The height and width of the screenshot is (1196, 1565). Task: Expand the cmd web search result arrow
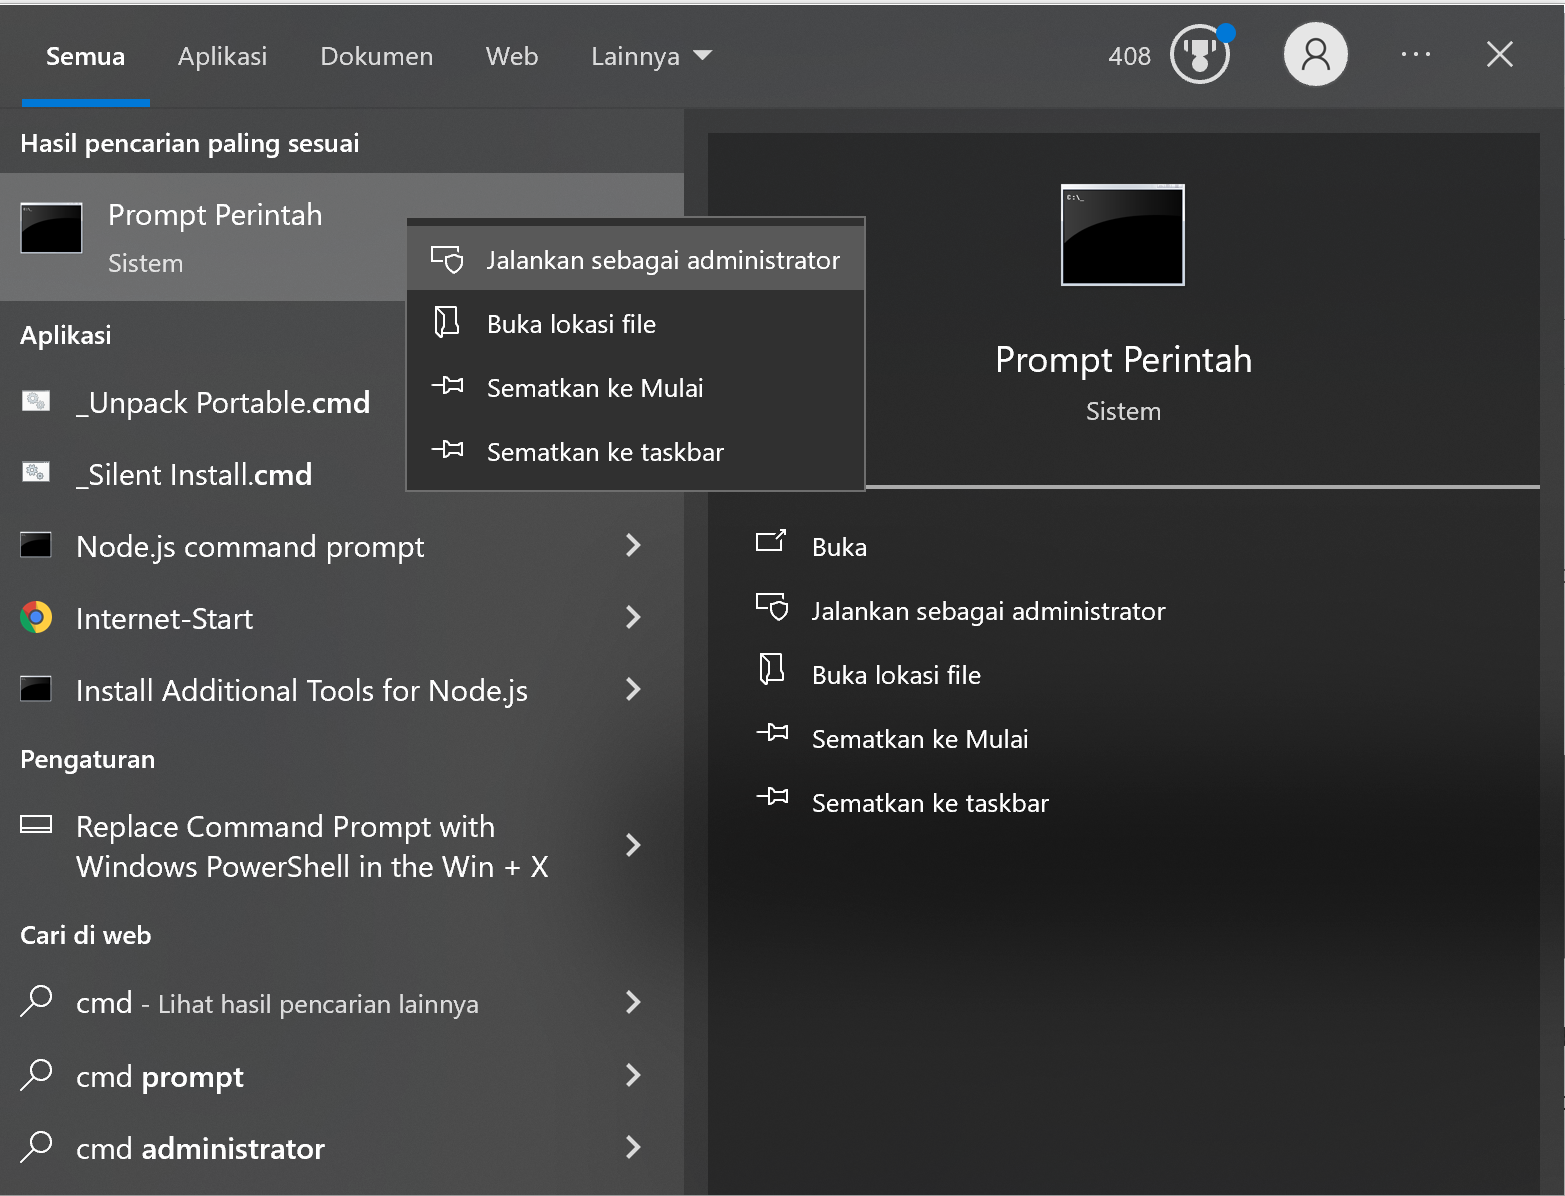[x=633, y=1002]
